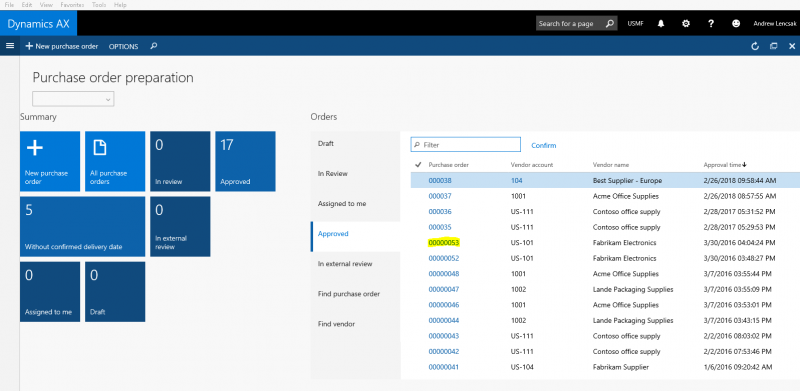Open the hamburger navigation menu
The height and width of the screenshot is (391, 800).
pyautogui.click(x=10, y=46)
